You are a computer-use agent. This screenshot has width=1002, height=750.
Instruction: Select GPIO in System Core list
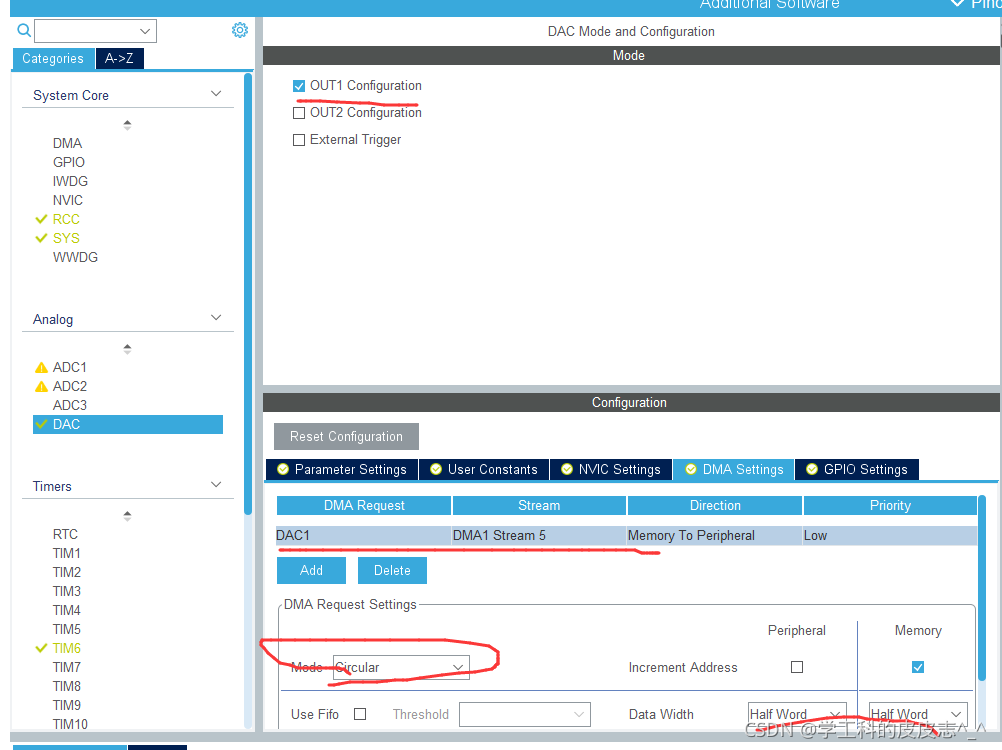point(69,162)
